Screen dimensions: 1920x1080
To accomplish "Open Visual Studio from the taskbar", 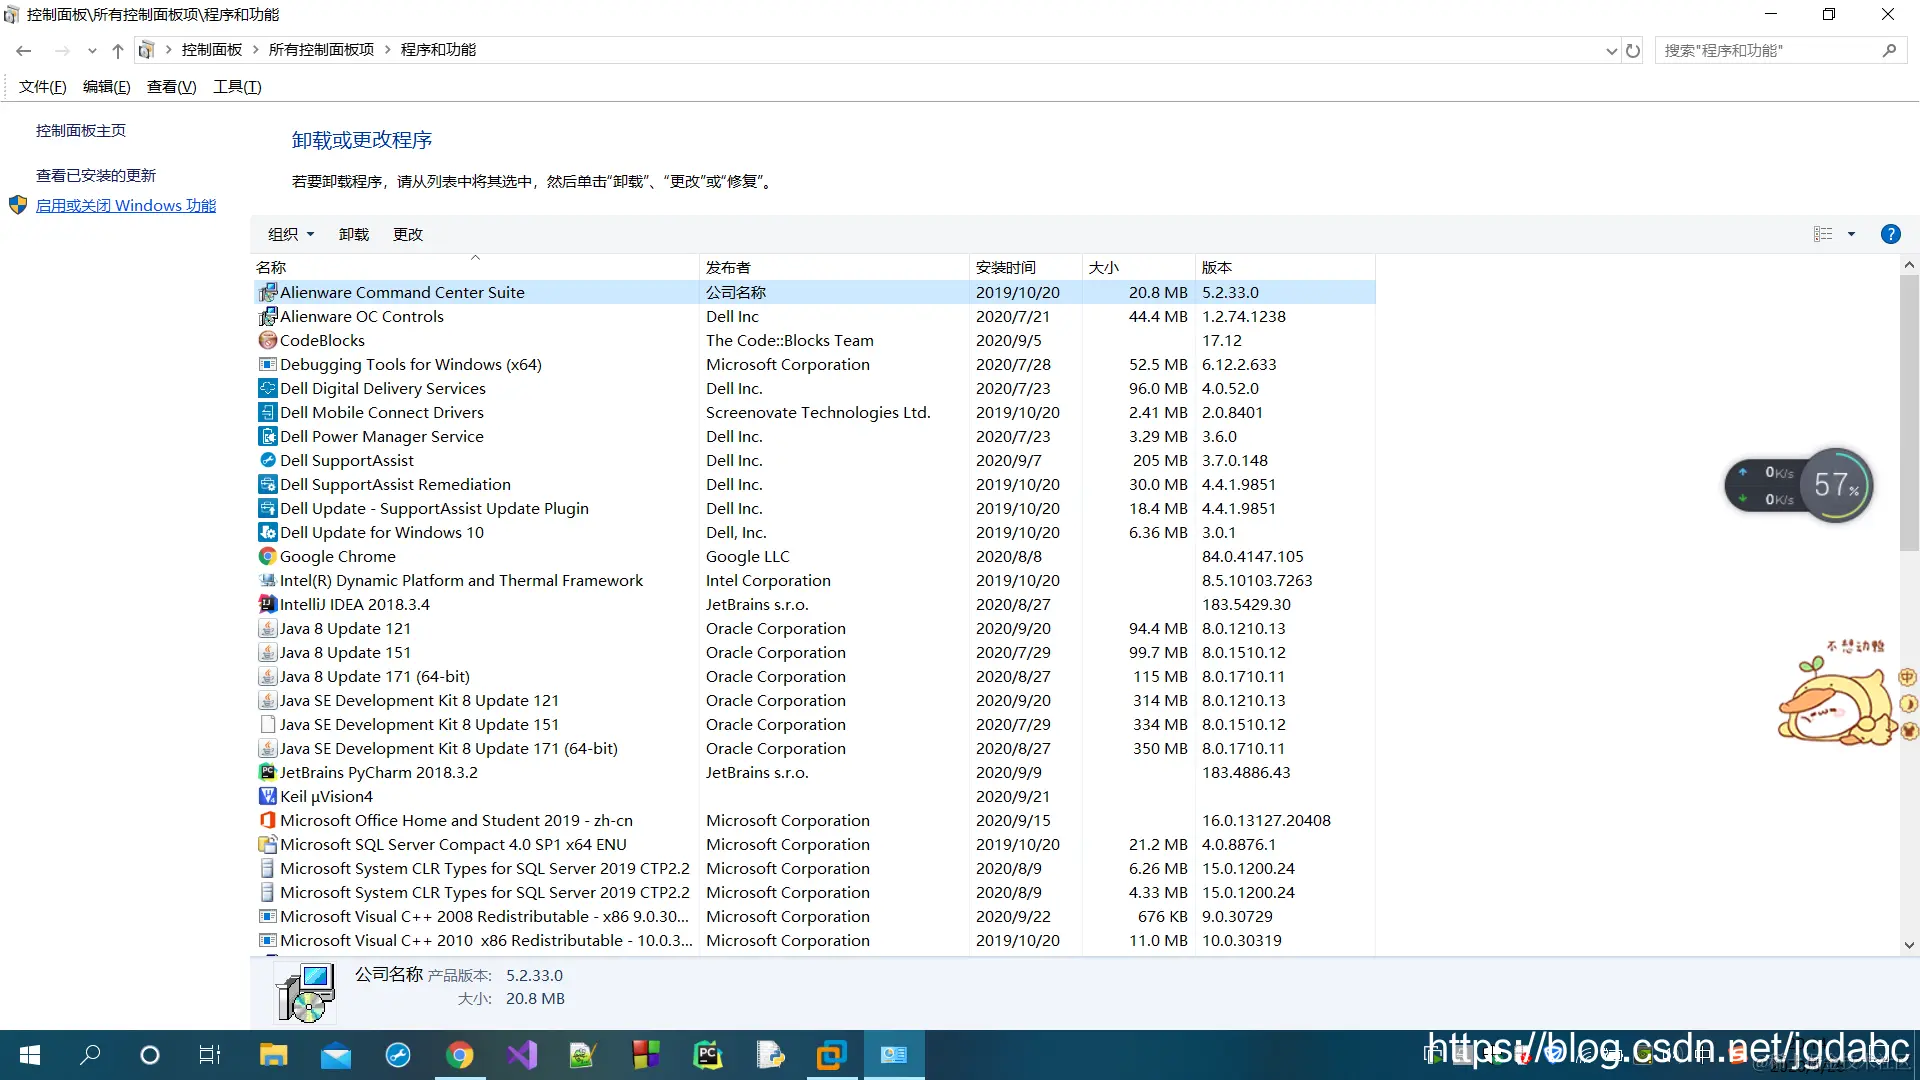I will (521, 1055).
